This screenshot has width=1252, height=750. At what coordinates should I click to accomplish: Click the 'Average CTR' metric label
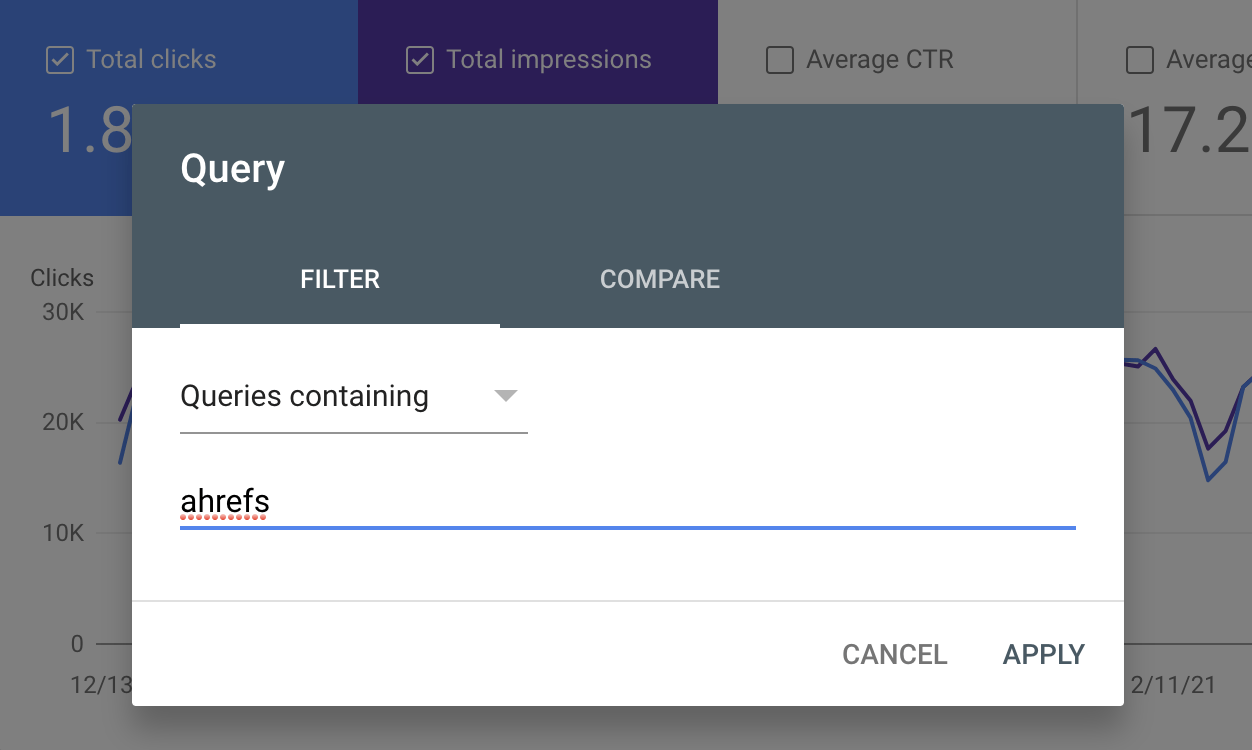[880, 60]
